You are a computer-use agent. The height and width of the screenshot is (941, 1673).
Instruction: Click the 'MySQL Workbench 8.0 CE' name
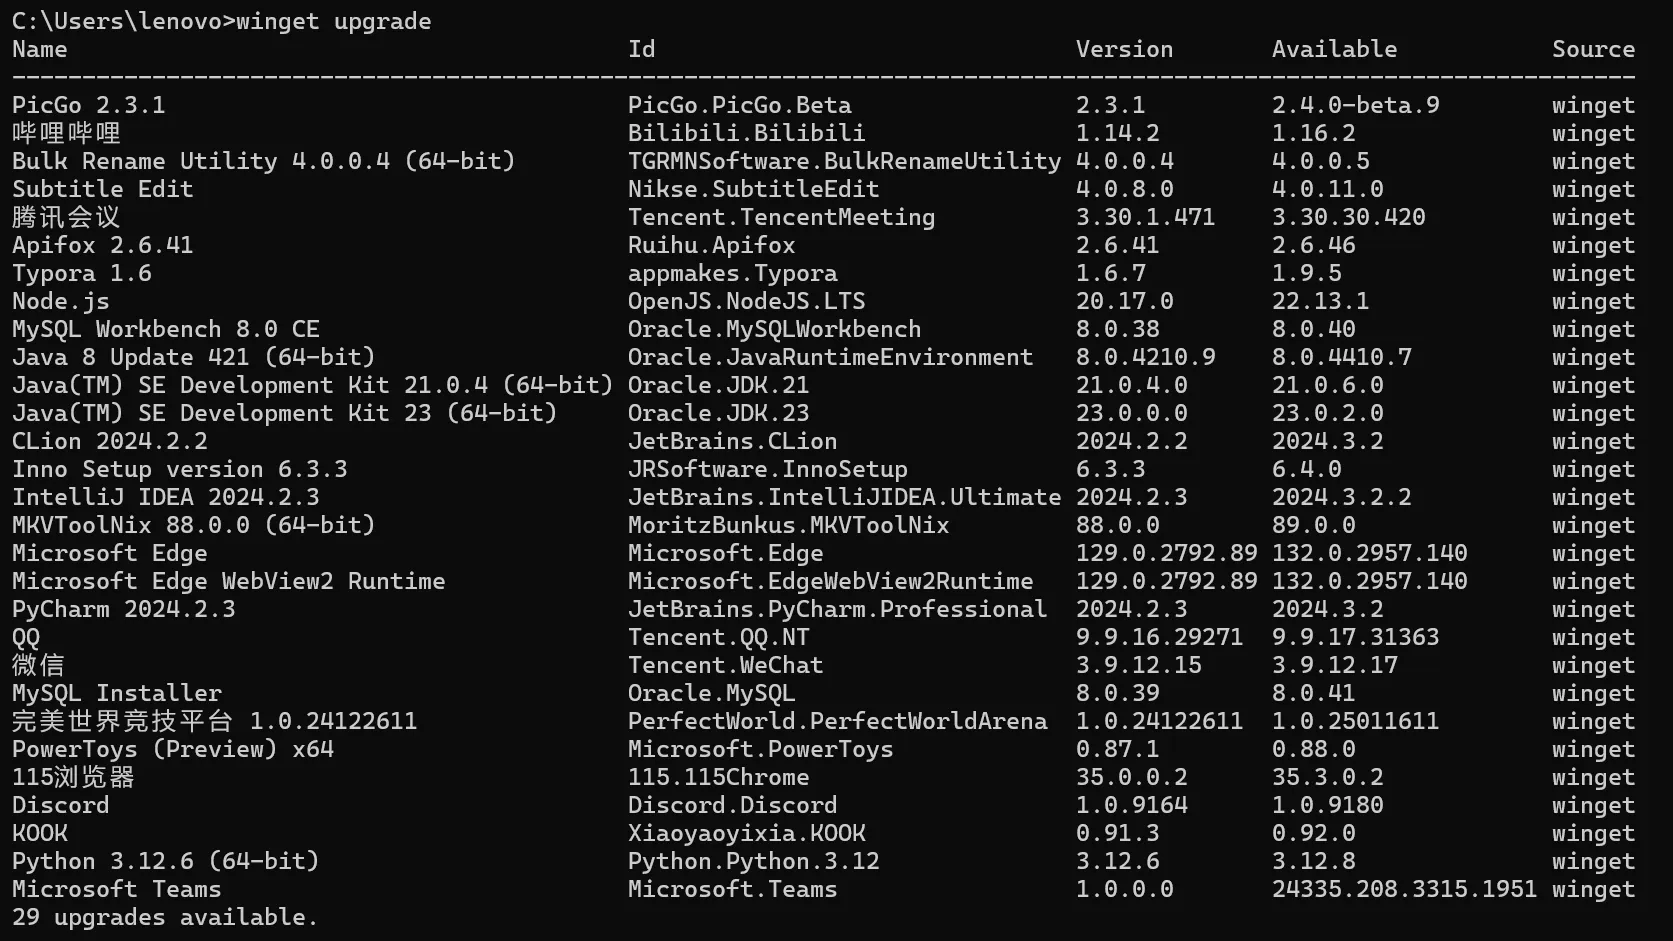click(x=165, y=329)
